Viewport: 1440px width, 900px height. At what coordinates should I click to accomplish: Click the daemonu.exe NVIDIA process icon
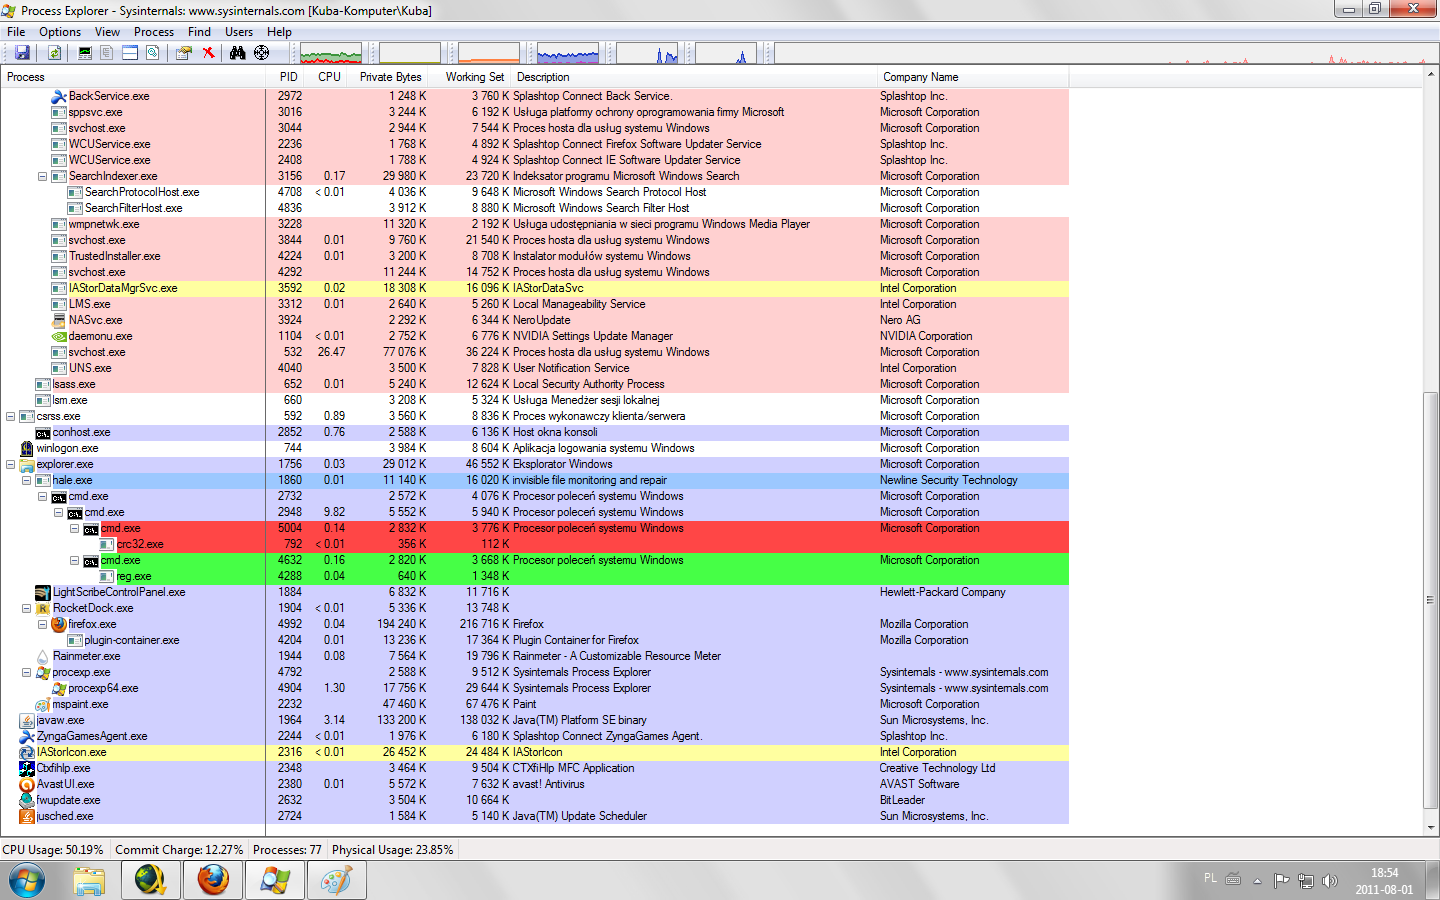[x=59, y=336]
